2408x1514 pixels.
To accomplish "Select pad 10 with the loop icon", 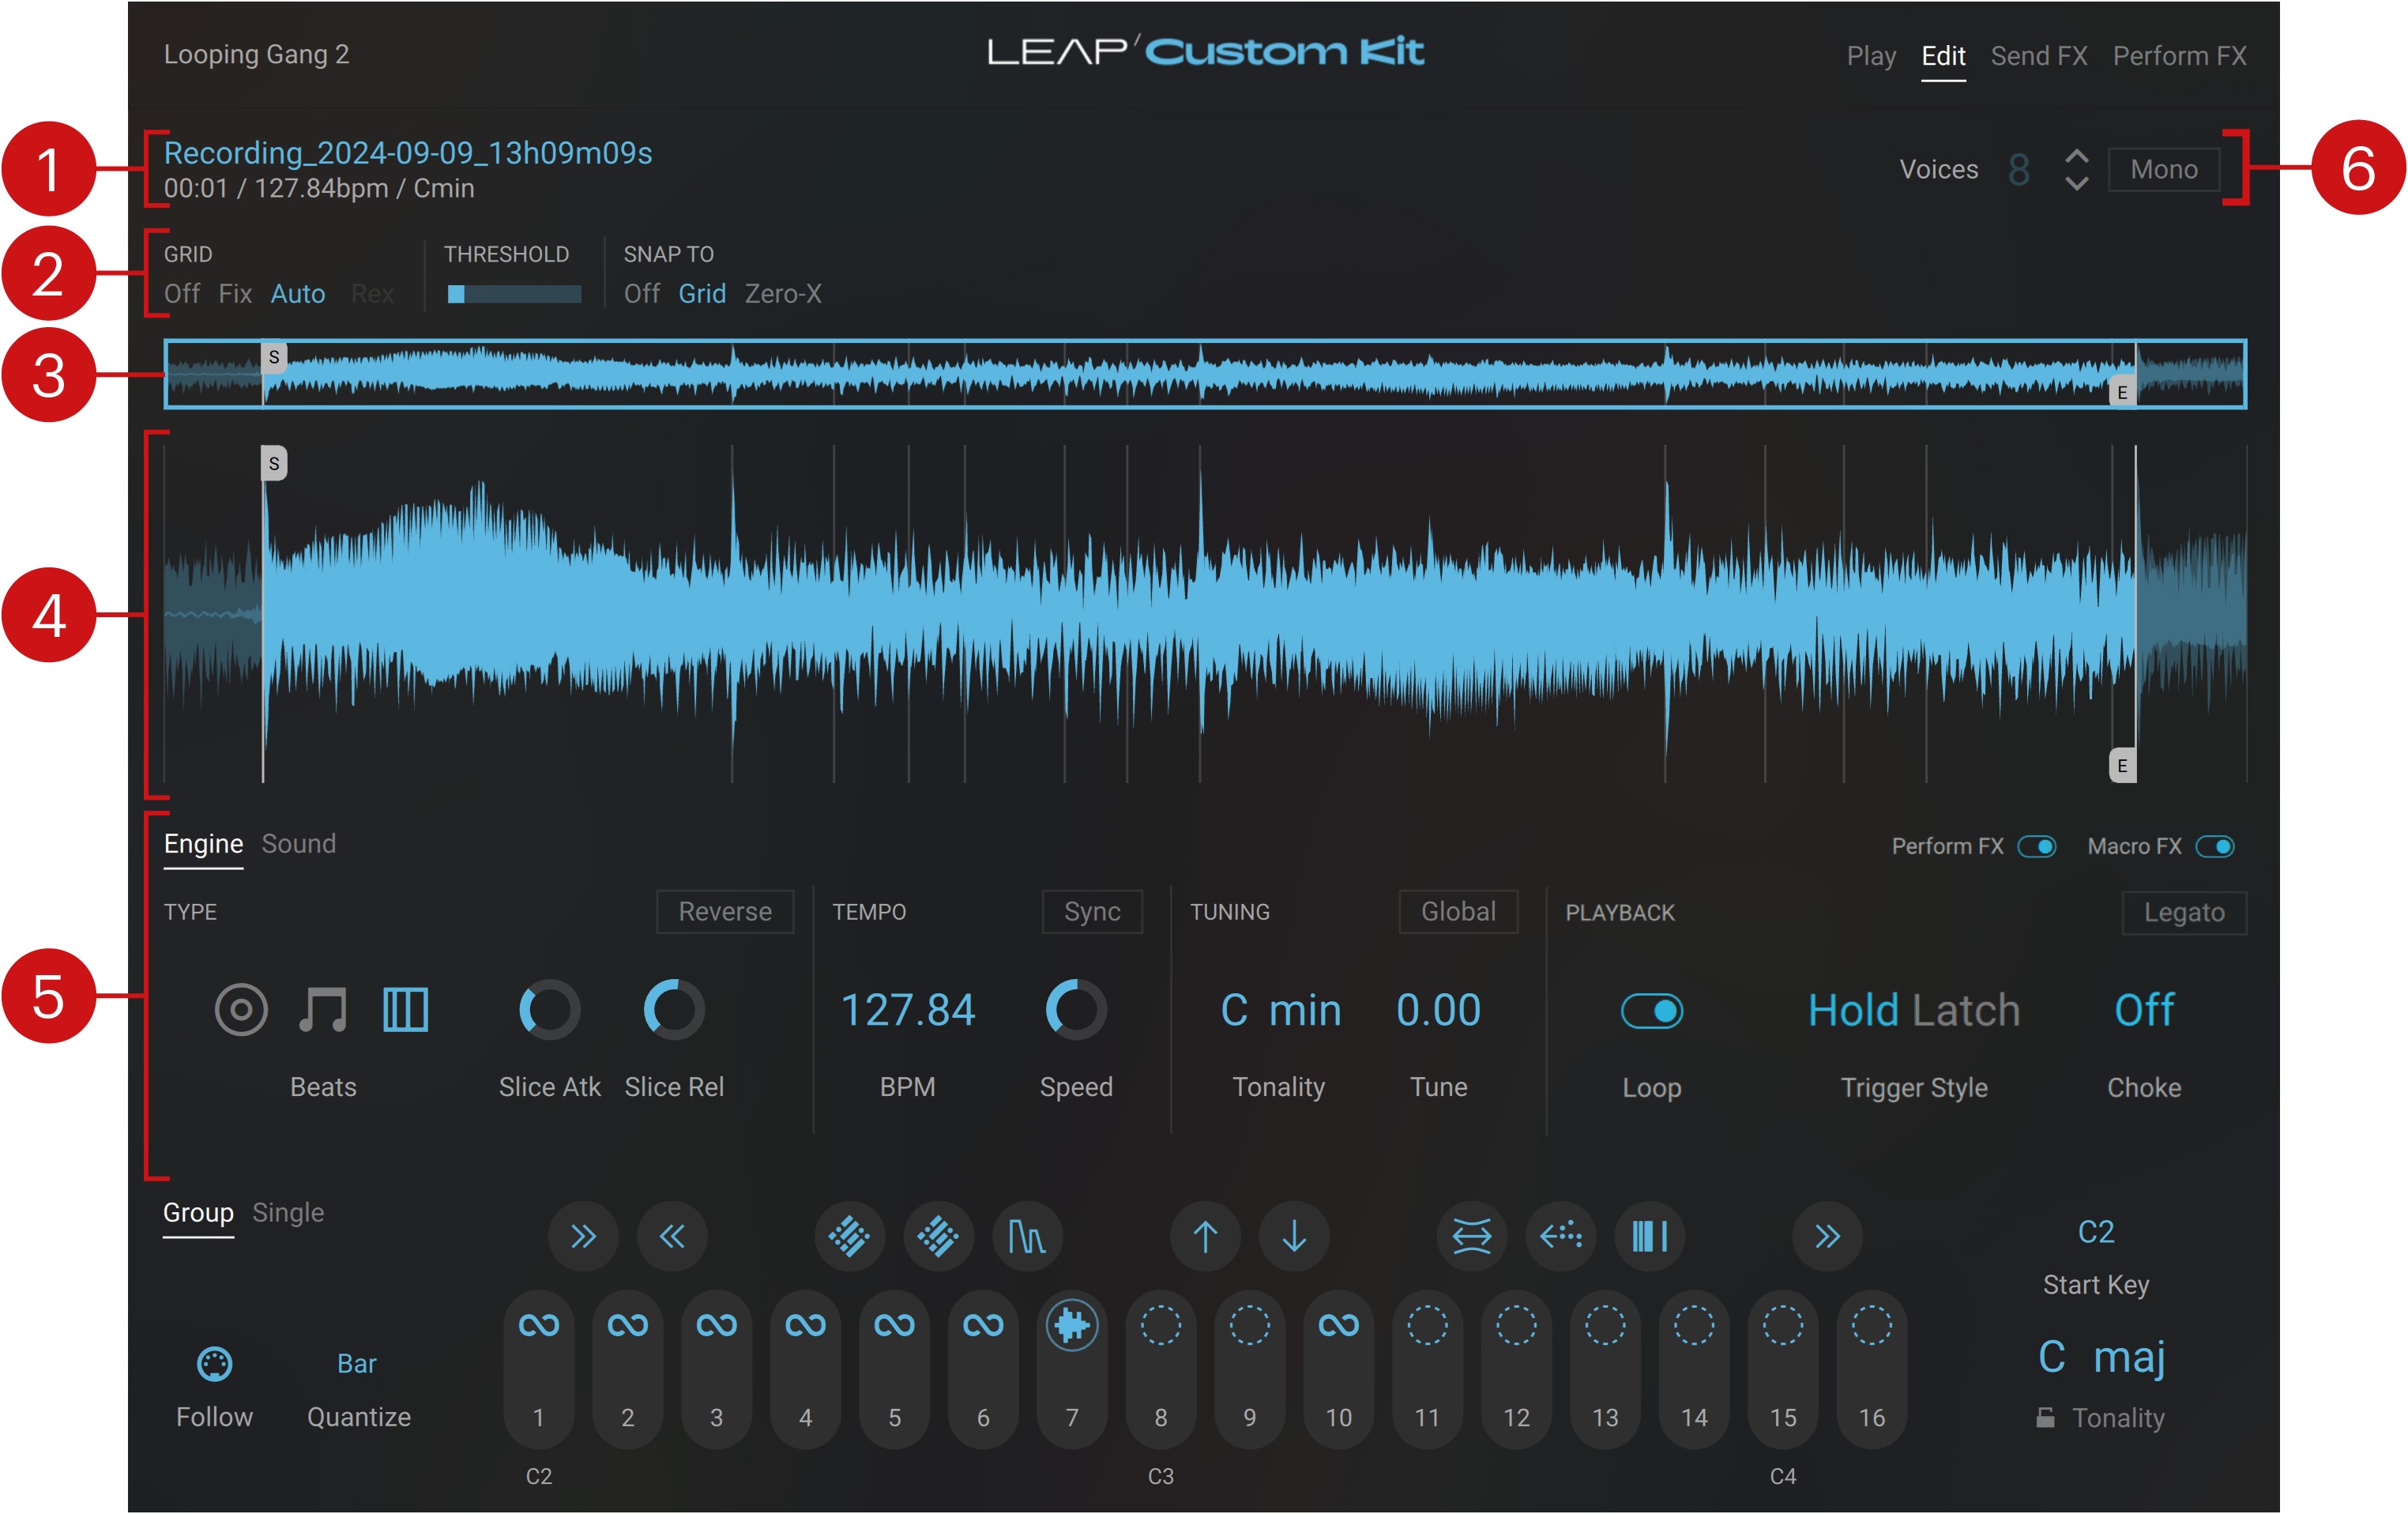I will [1339, 1369].
